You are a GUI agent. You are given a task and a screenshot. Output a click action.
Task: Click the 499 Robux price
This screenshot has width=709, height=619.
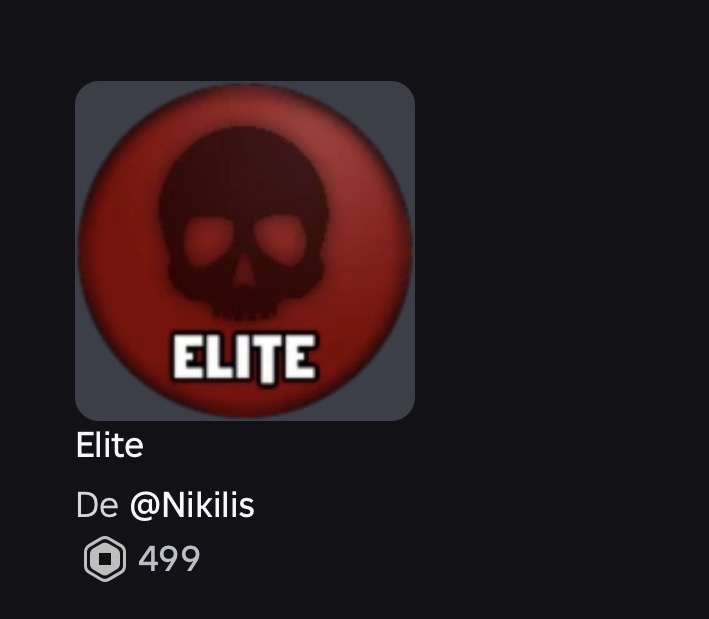pos(169,559)
